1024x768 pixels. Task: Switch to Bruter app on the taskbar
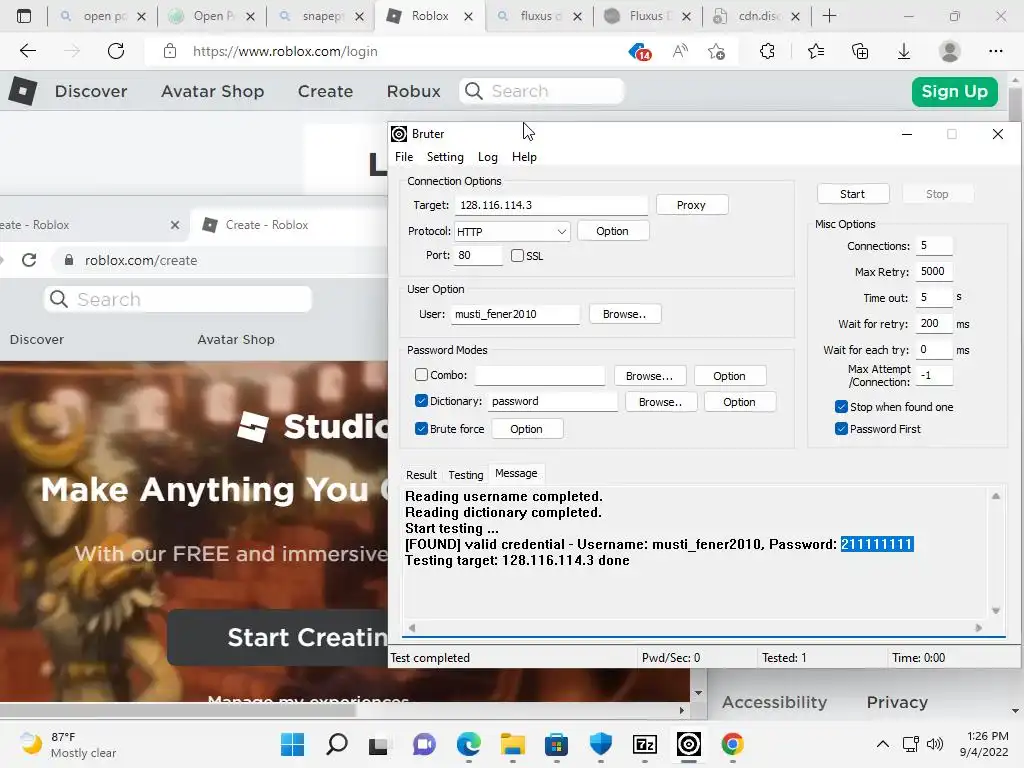pyautogui.click(x=688, y=744)
